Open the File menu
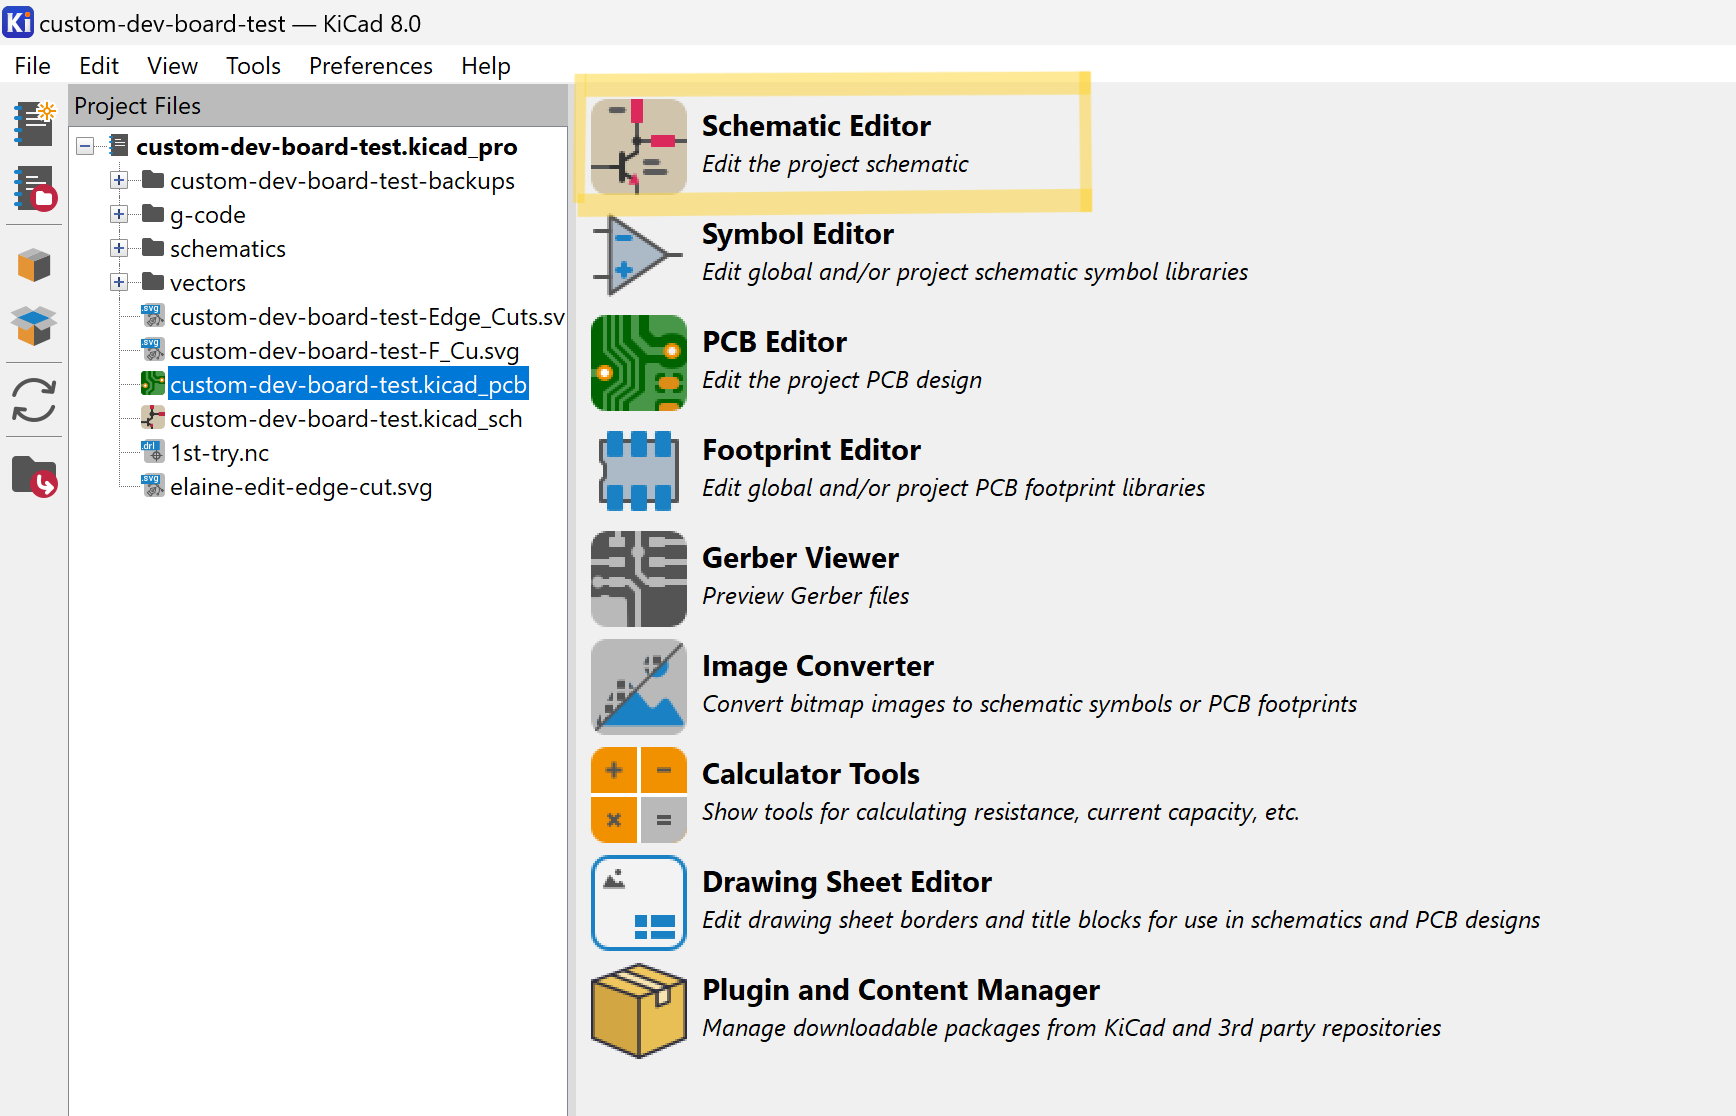 [32, 66]
